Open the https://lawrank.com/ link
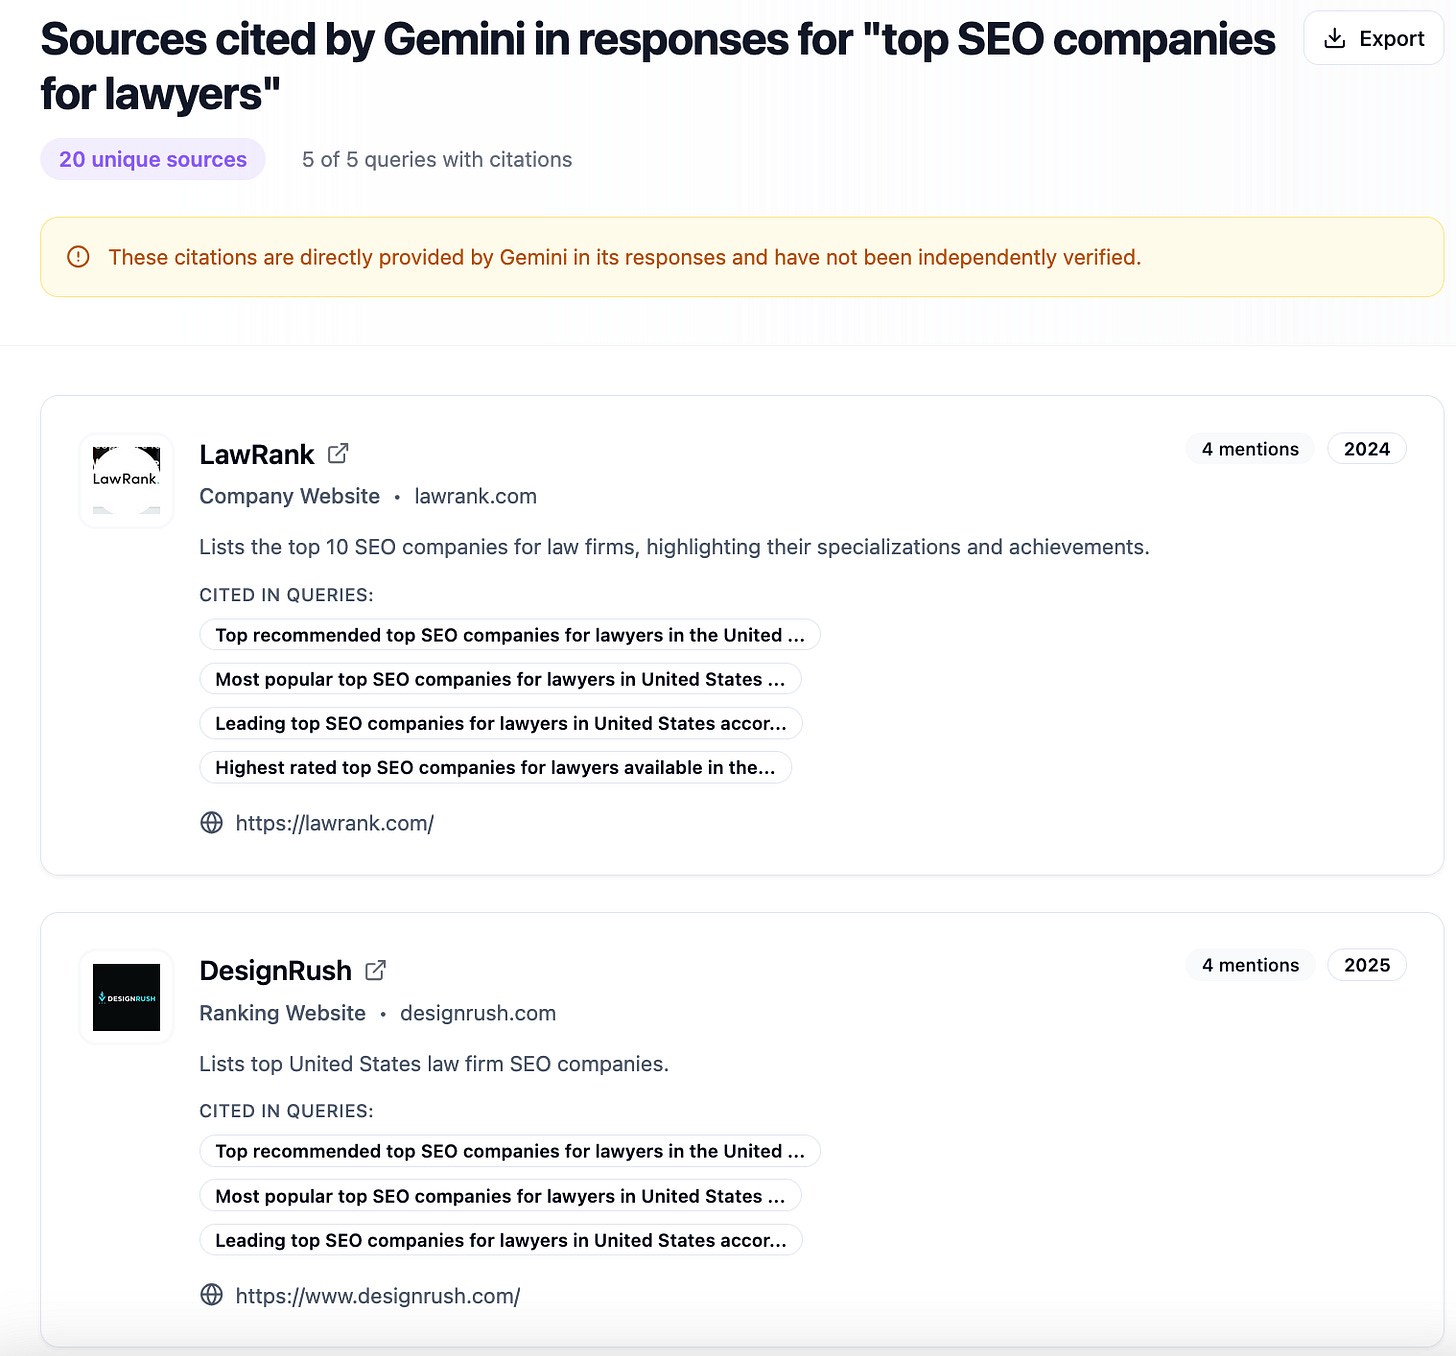1456x1356 pixels. [x=335, y=823]
